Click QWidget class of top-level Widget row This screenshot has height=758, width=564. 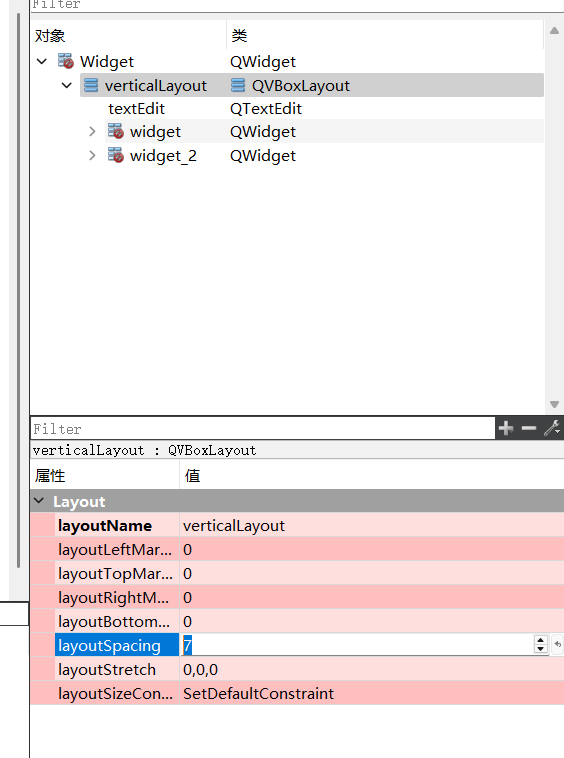(263, 61)
